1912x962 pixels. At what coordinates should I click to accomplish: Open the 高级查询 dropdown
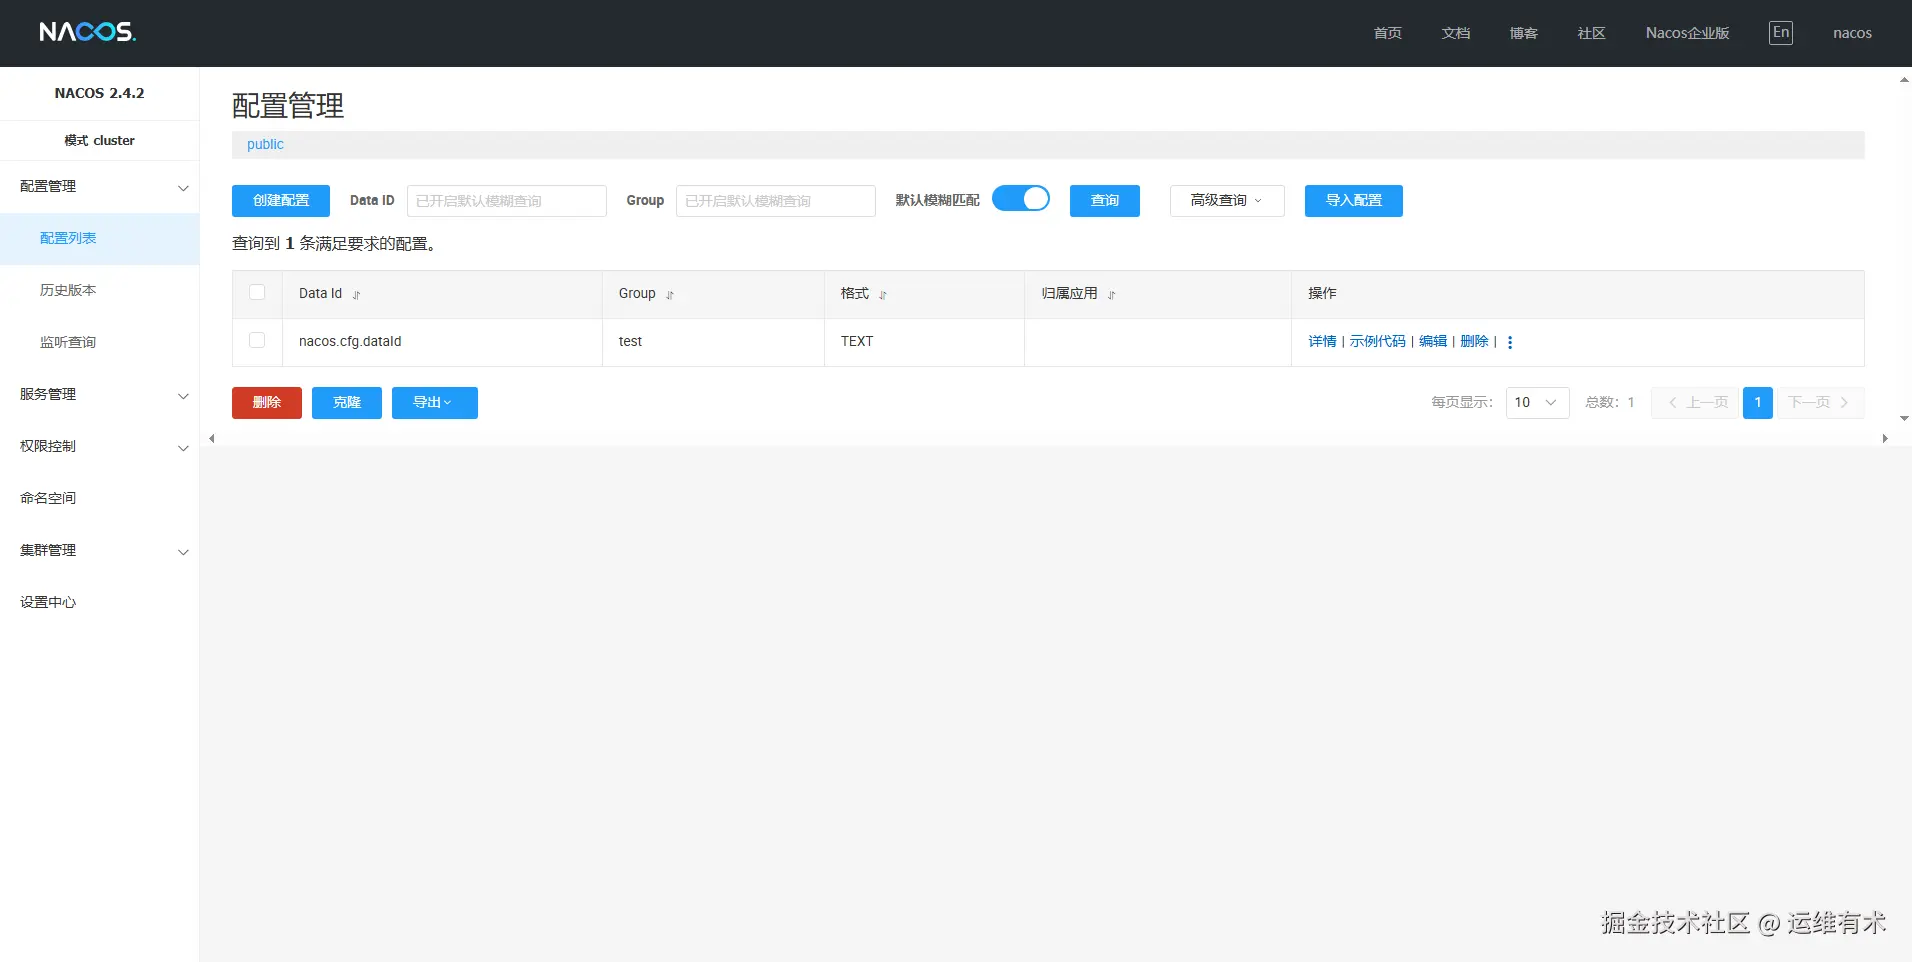point(1226,200)
